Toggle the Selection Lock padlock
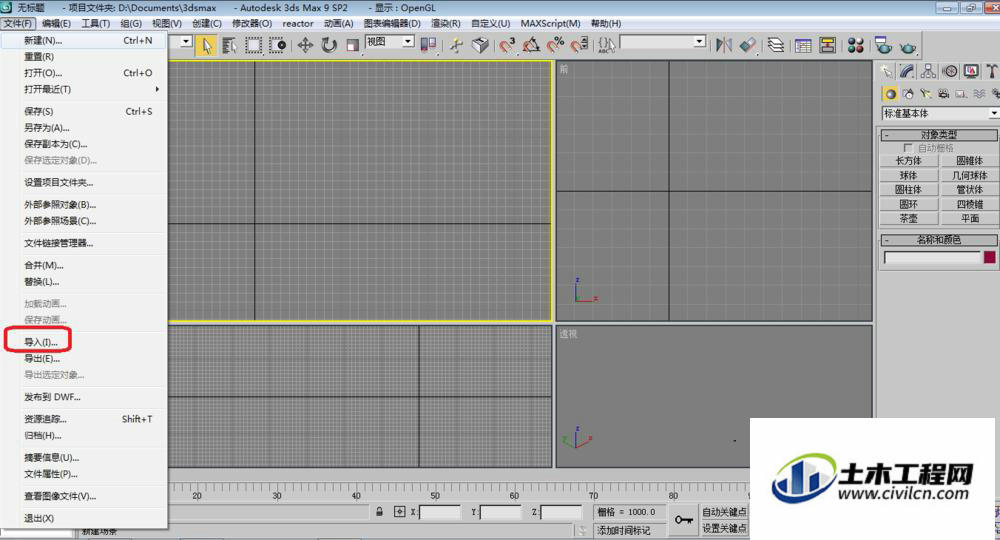 [379, 511]
